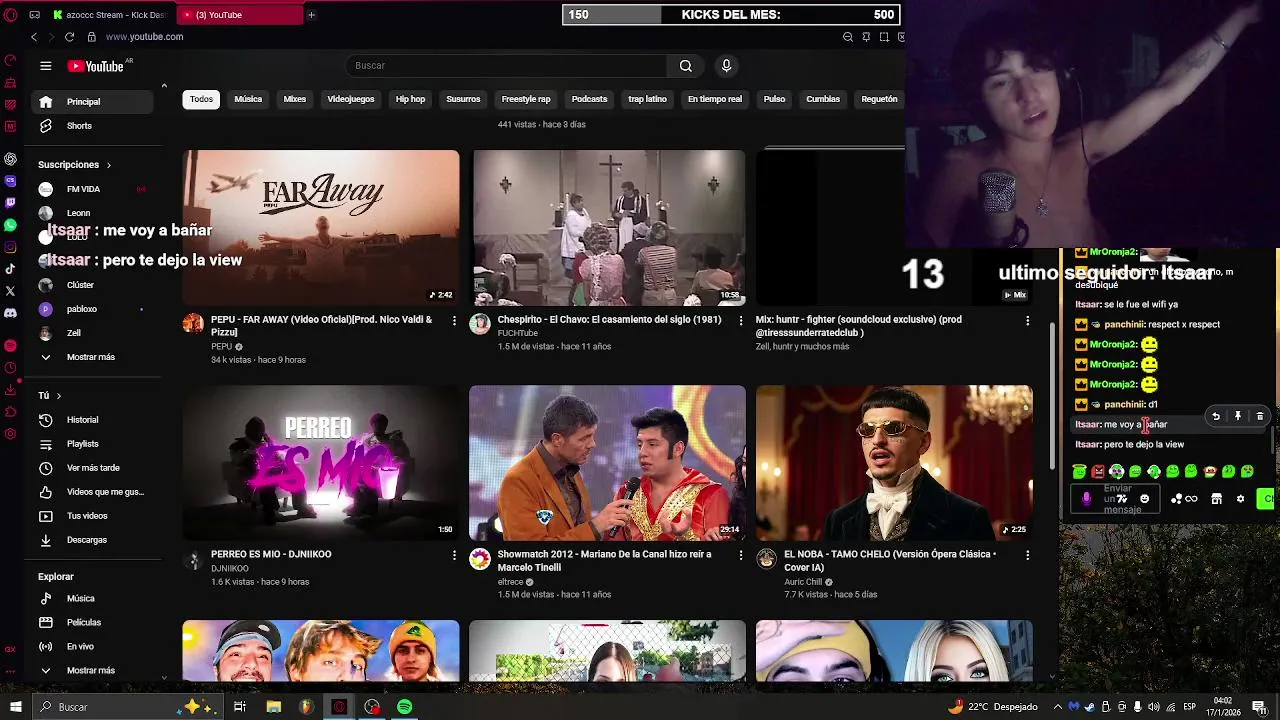This screenshot has width=1280, height=720.
Task: Open the emoji picker in chat
Action: tap(1145, 499)
